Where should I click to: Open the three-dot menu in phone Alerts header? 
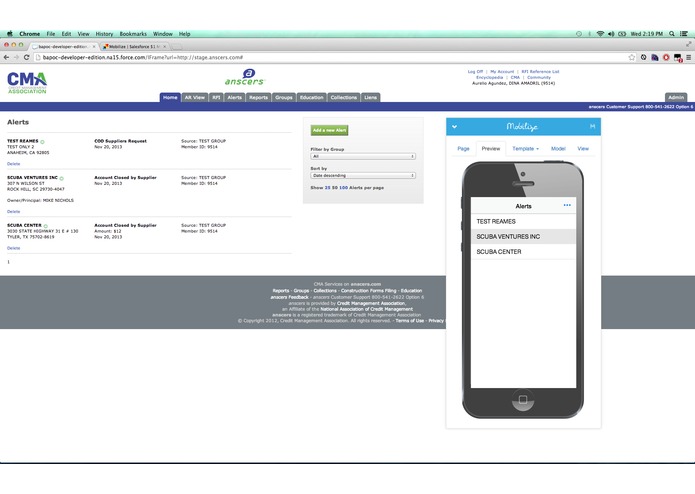point(567,205)
